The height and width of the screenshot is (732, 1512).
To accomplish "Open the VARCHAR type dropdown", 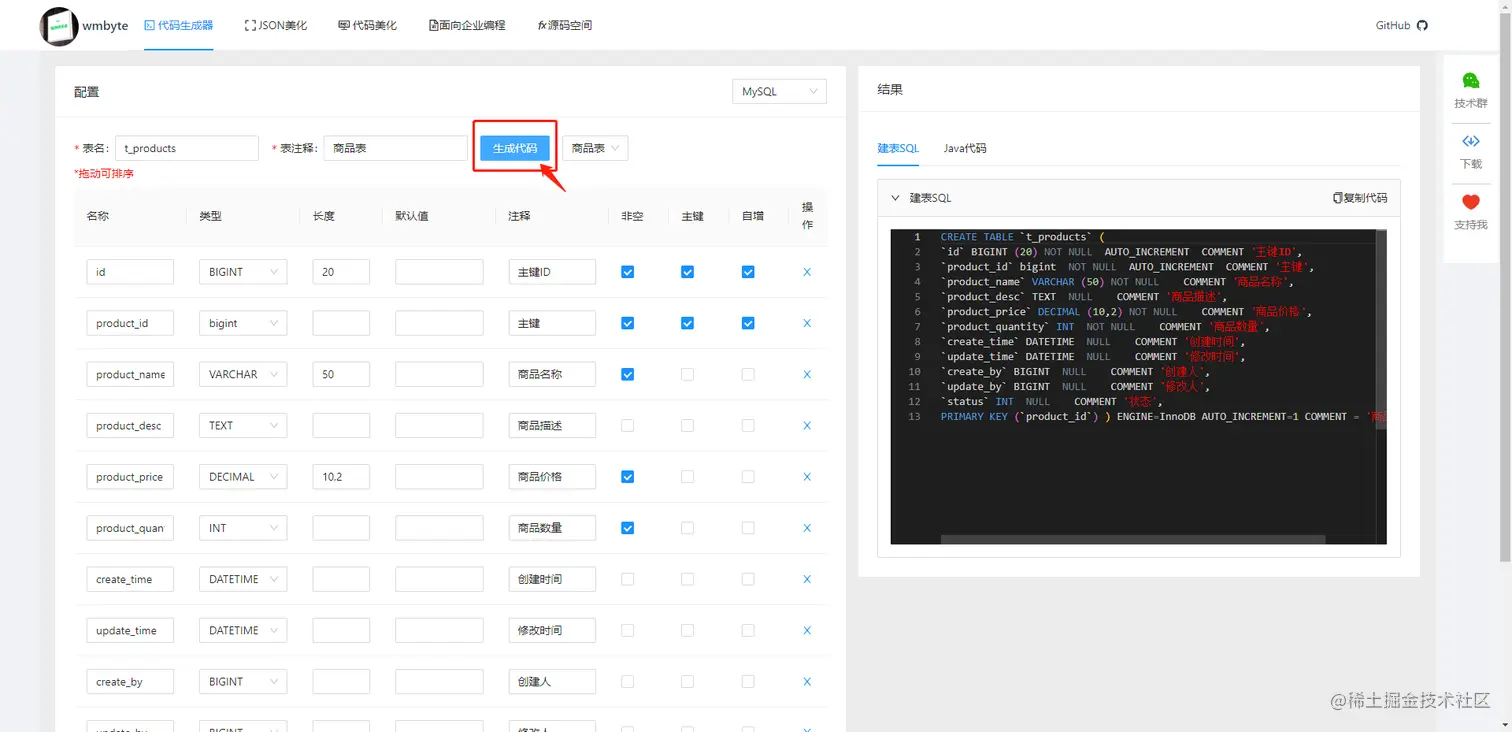I will click(243, 374).
